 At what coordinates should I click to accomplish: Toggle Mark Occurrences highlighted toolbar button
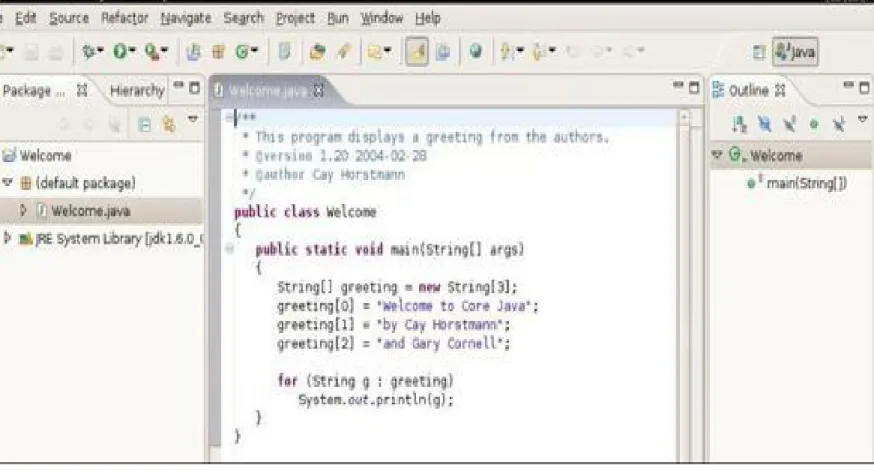[x=417, y=52]
